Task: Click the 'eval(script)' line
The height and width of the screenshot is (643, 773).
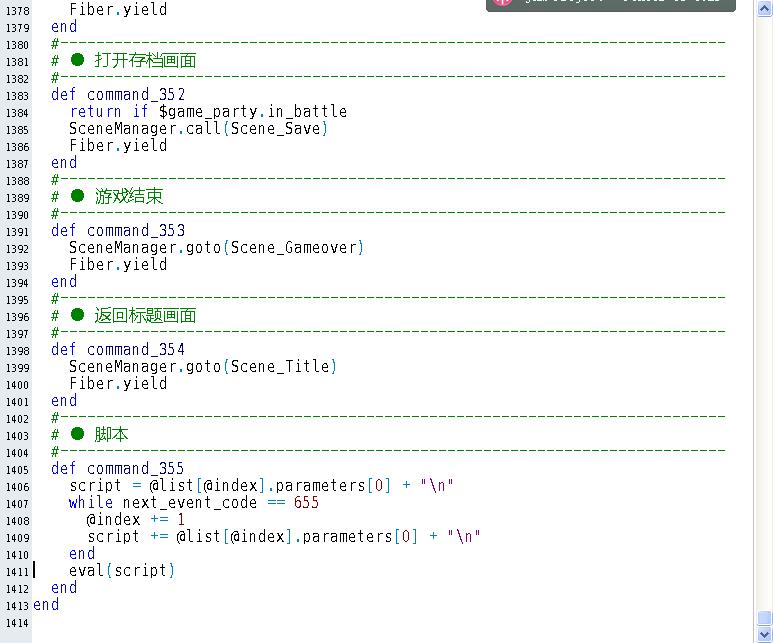Action: pos(122,571)
